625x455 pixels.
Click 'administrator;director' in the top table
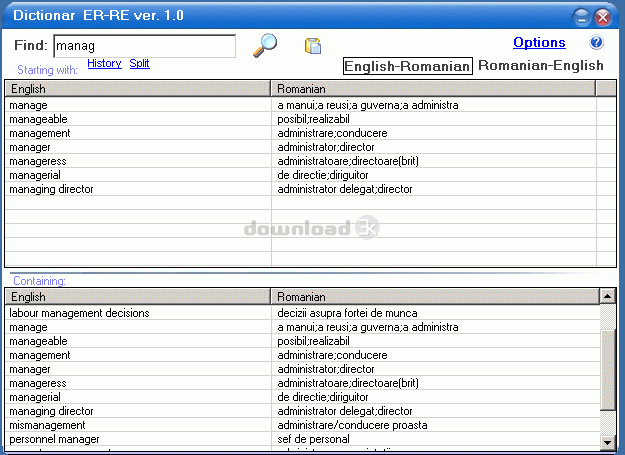click(326, 147)
